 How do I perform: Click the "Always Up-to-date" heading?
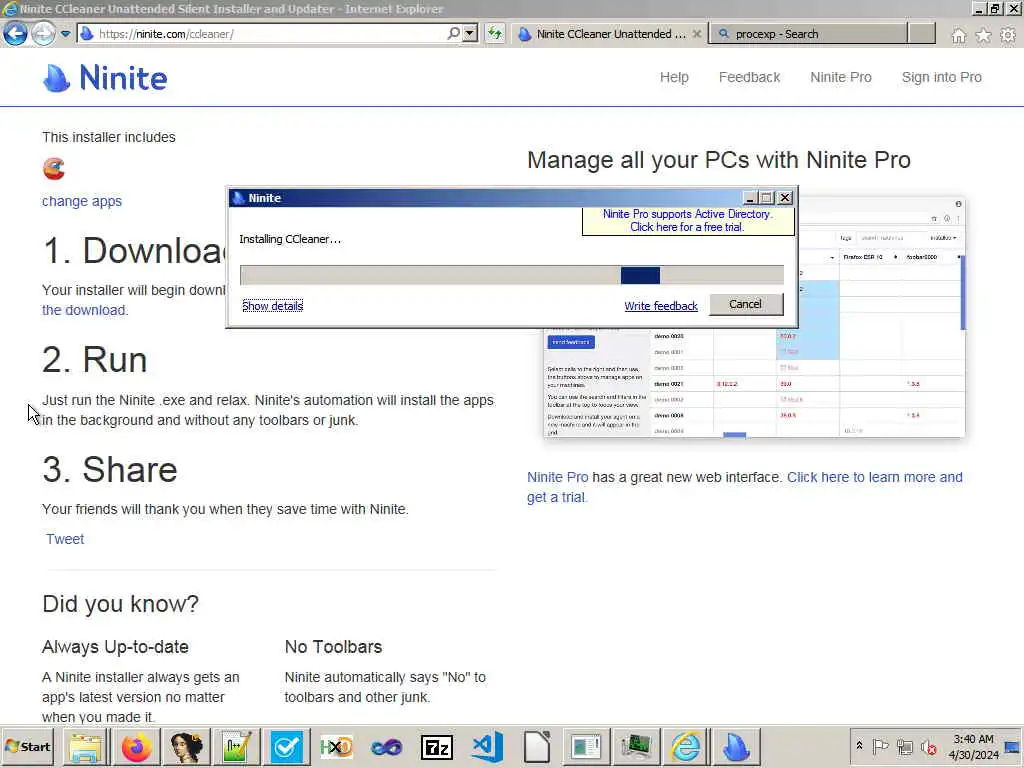click(x=115, y=647)
